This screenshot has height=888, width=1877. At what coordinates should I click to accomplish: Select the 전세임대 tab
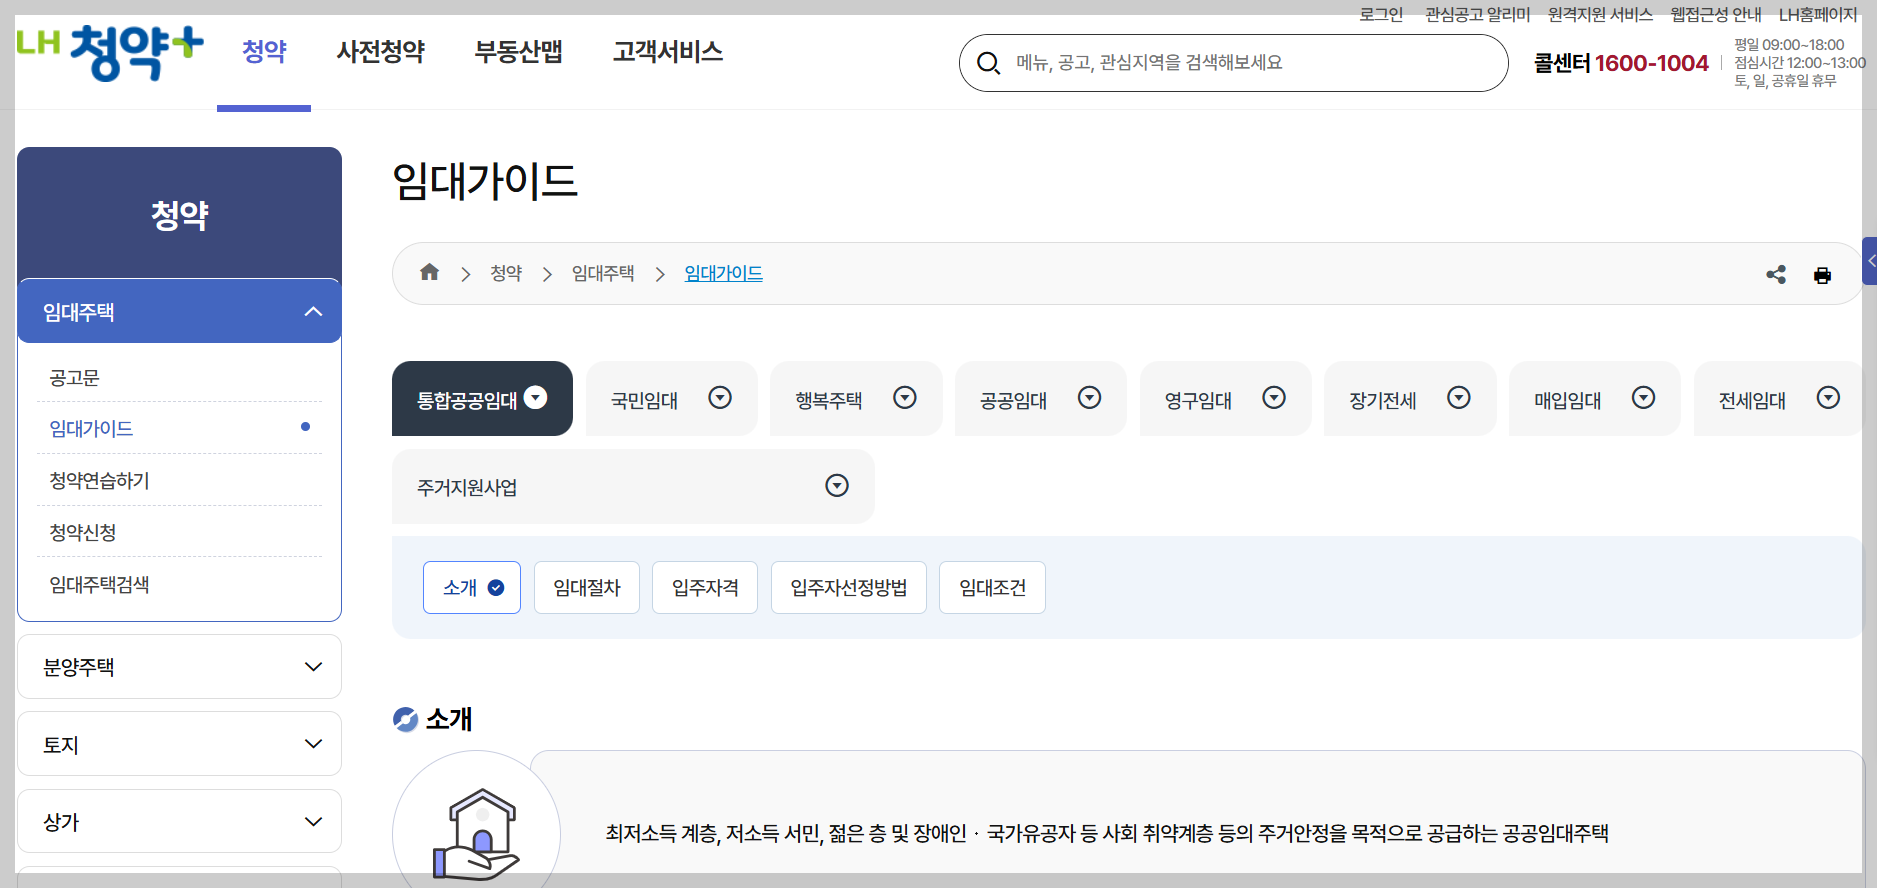pyautogui.click(x=1778, y=398)
